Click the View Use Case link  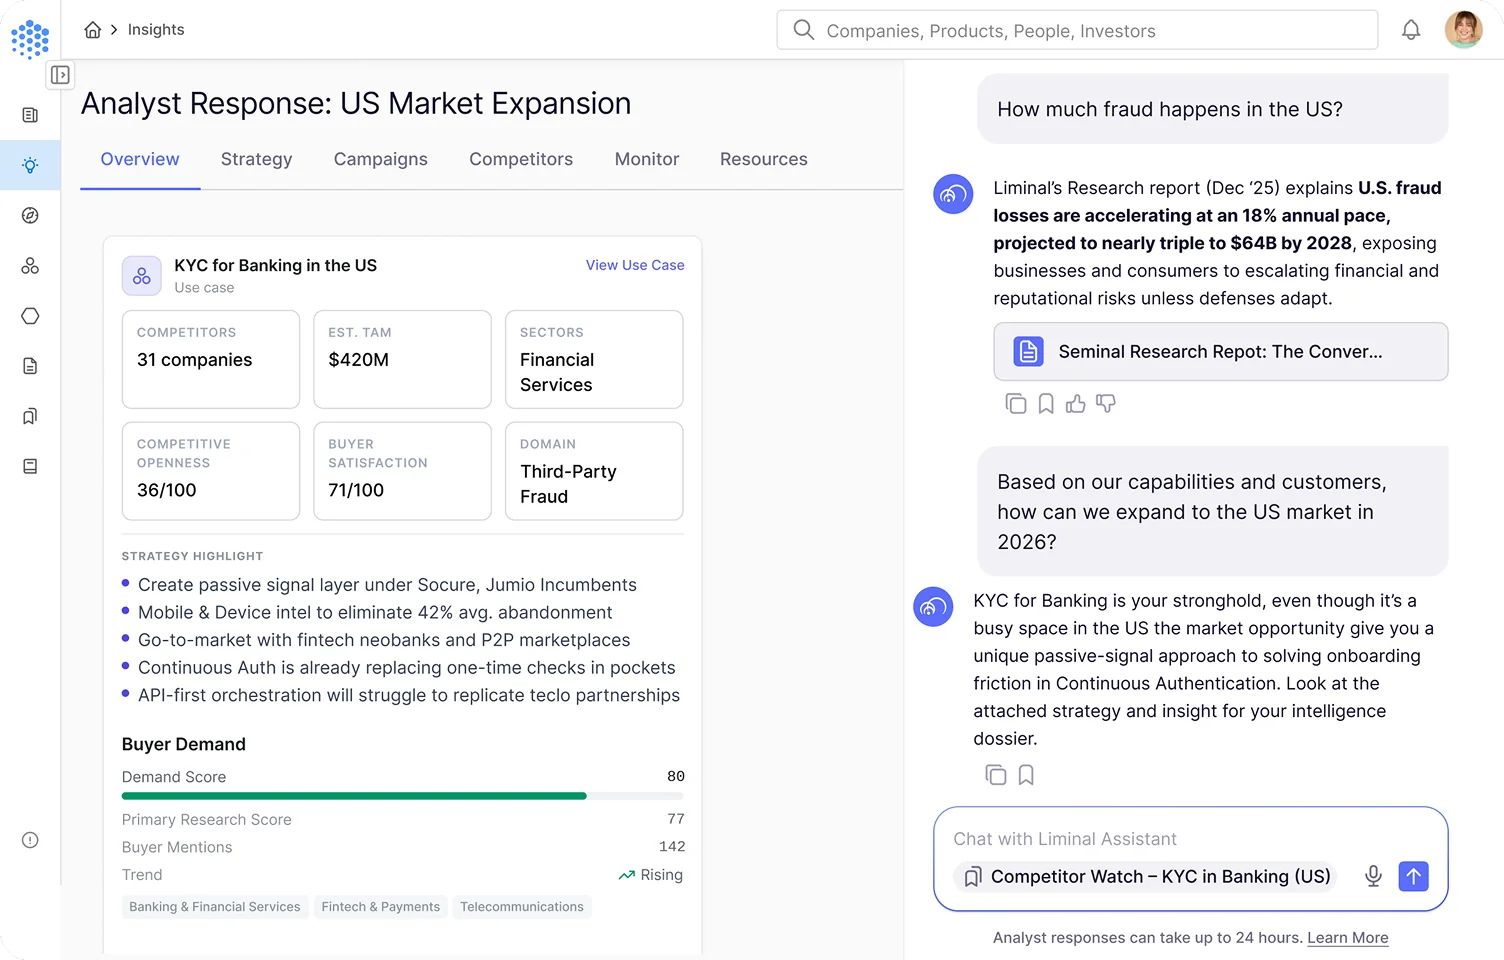(x=634, y=265)
